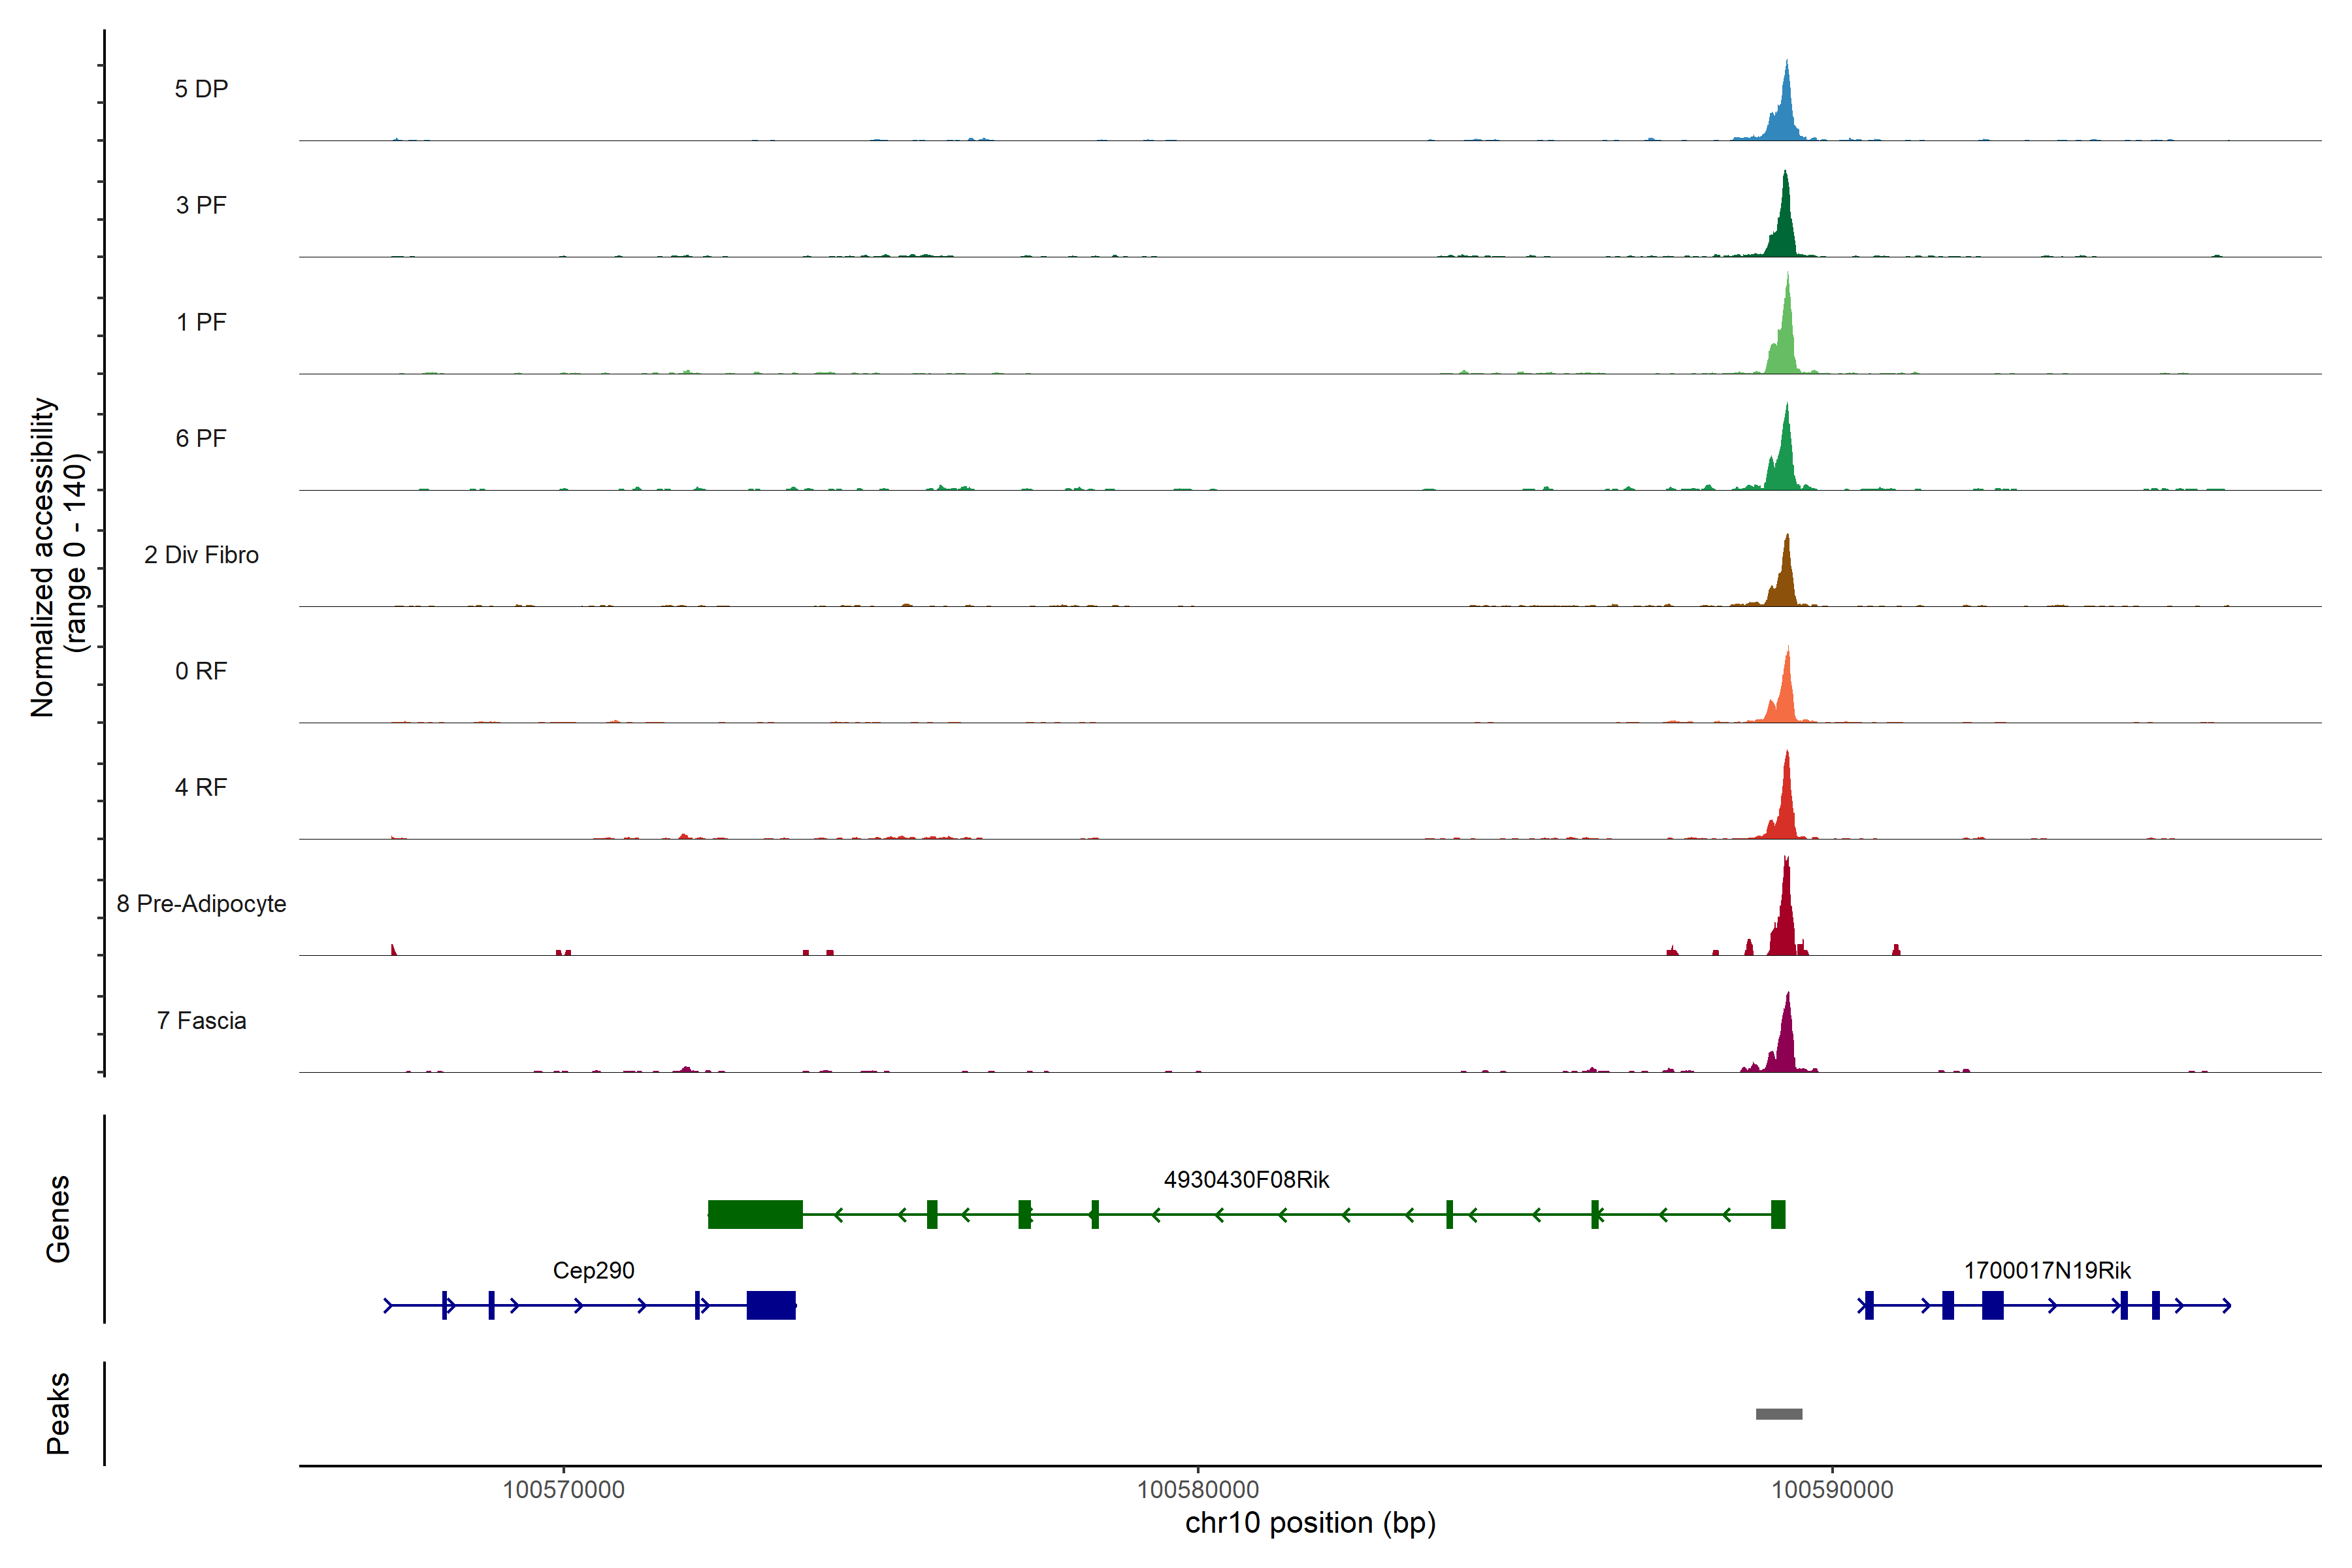Image resolution: width=2352 pixels, height=1568 pixels.
Task: Click the 7 Fascia track label
Action: pyautogui.click(x=201, y=1021)
